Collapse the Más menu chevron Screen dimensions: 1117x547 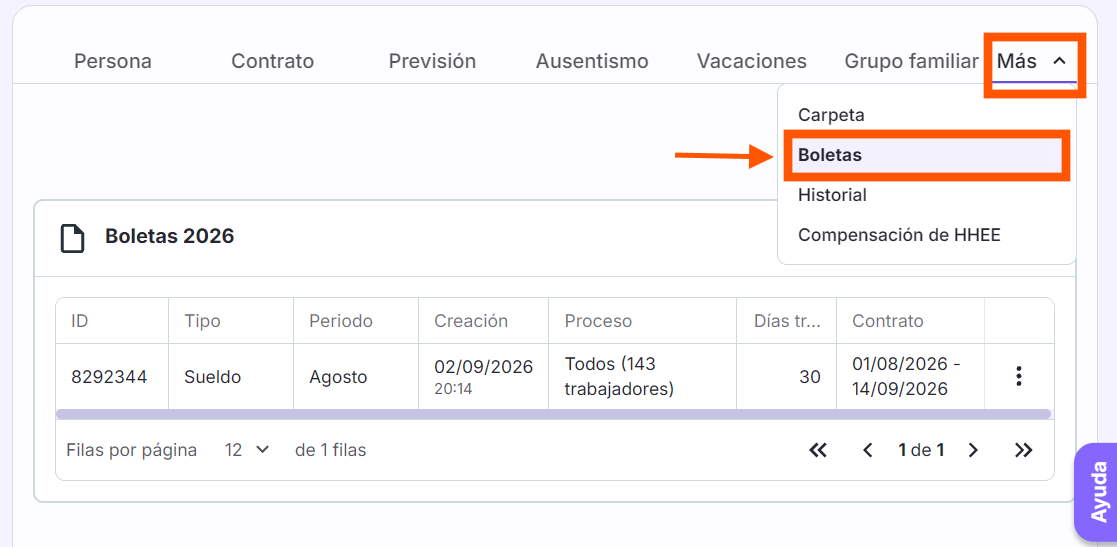[1060, 61]
